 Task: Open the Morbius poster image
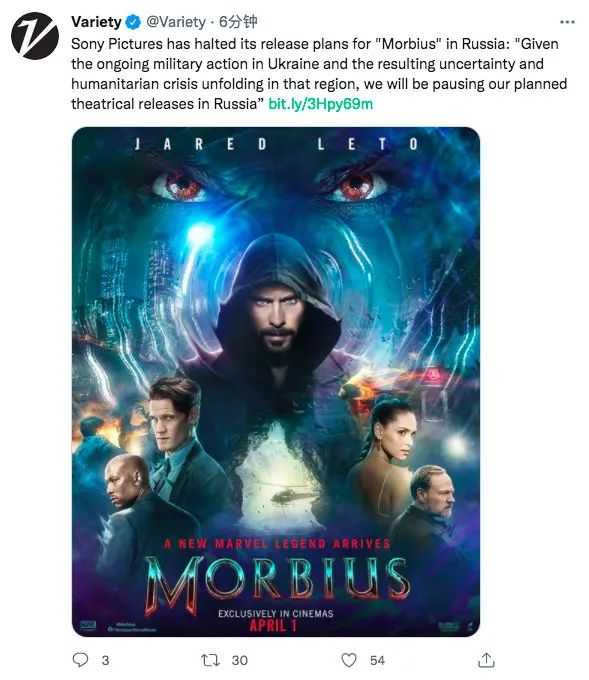(x=276, y=382)
